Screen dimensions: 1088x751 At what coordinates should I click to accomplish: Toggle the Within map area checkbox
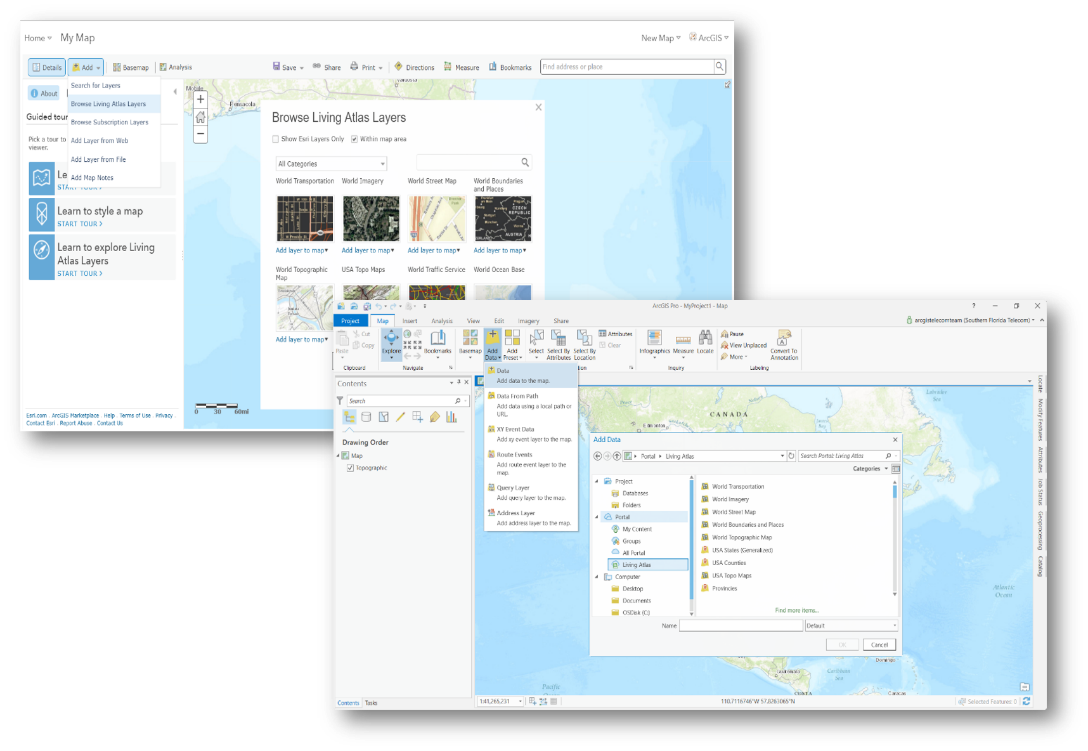click(355, 139)
